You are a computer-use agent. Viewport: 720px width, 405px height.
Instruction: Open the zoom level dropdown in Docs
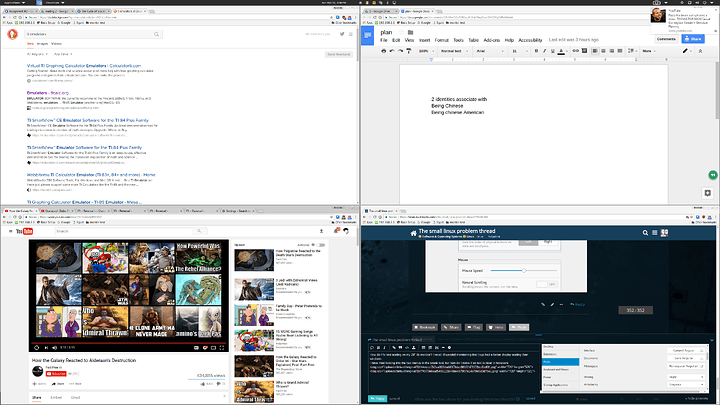pos(425,51)
